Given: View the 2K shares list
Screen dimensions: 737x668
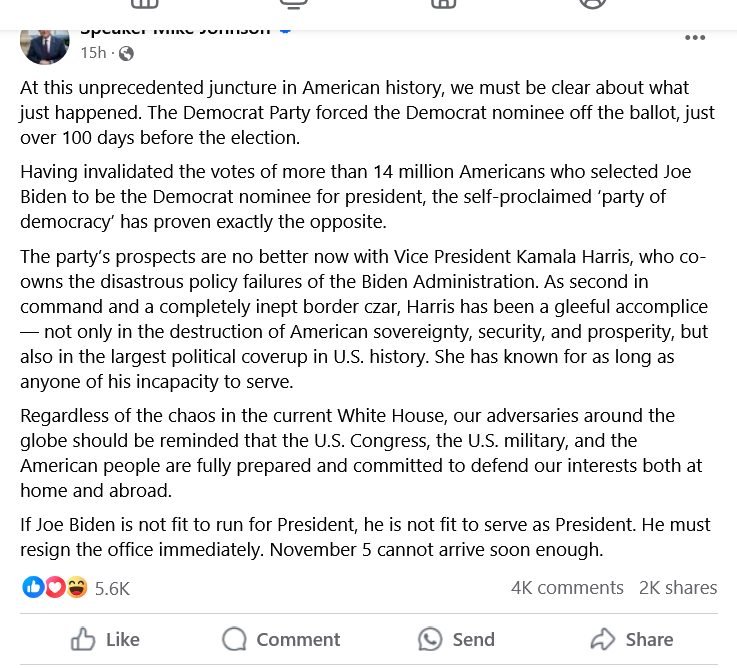Looking at the screenshot, I should click(x=678, y=588).
